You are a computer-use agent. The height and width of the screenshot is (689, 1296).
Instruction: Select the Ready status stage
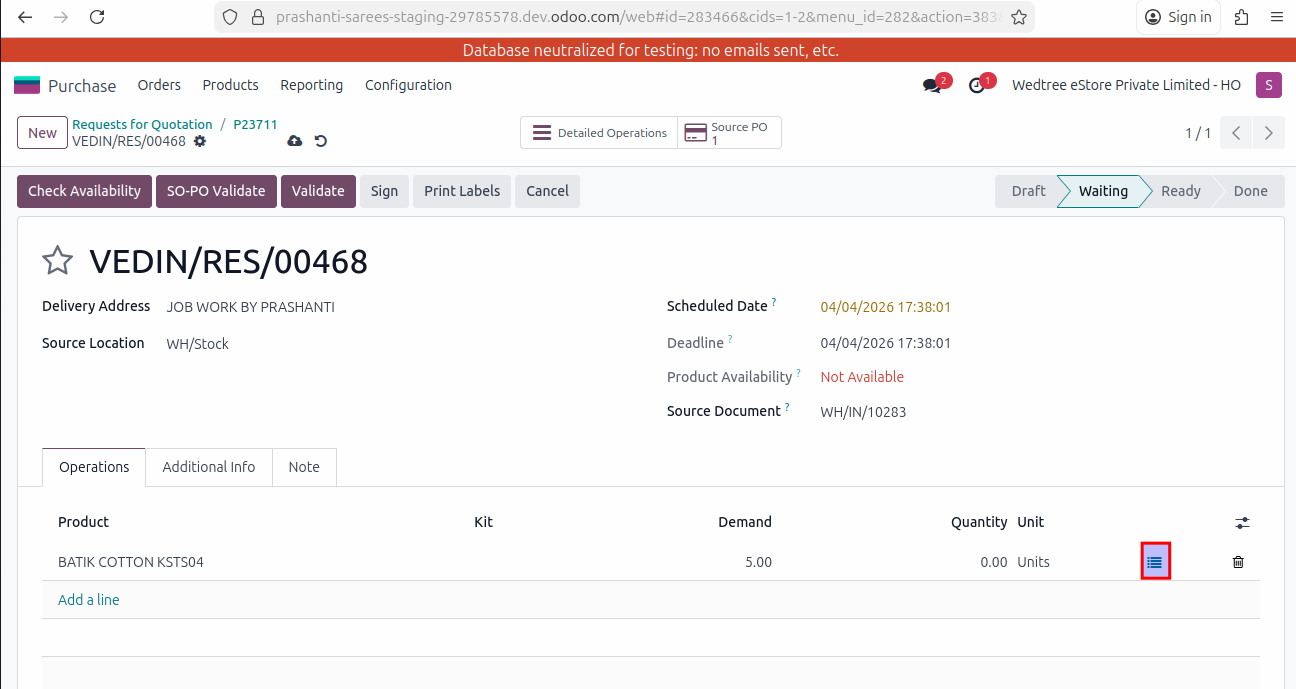coord(1180,191)
